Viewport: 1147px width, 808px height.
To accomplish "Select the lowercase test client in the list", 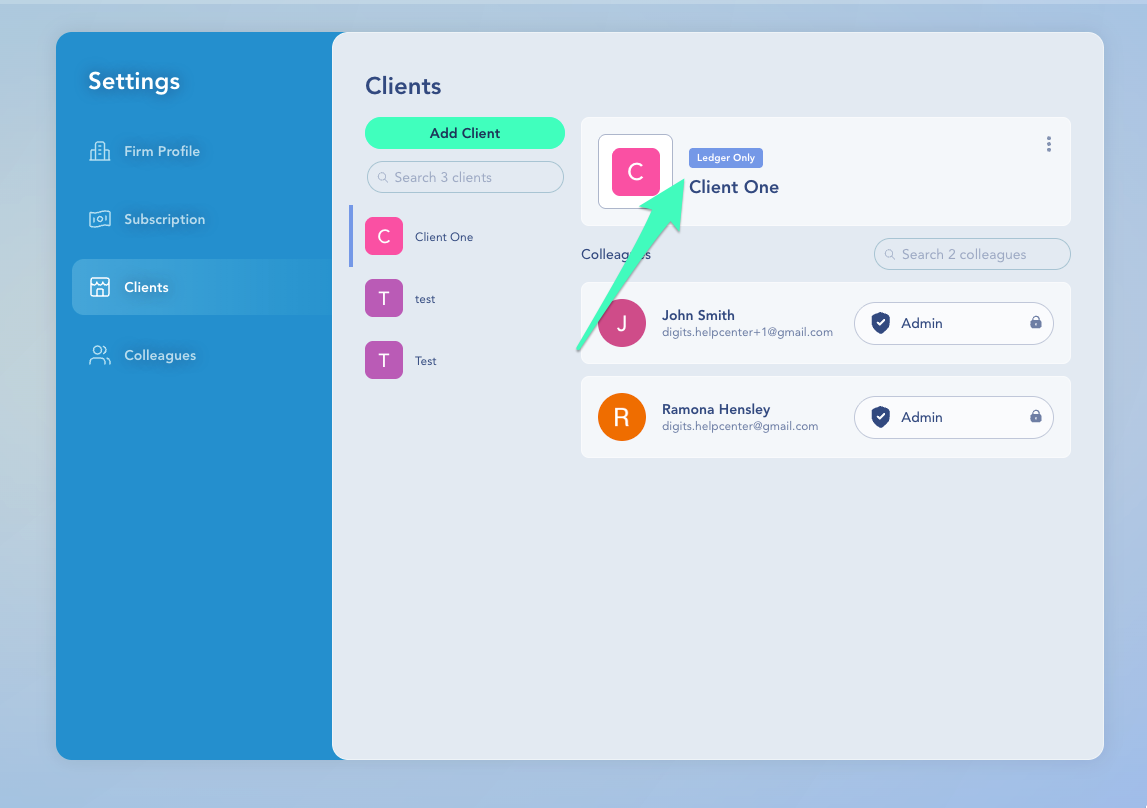I will point(425,299).
